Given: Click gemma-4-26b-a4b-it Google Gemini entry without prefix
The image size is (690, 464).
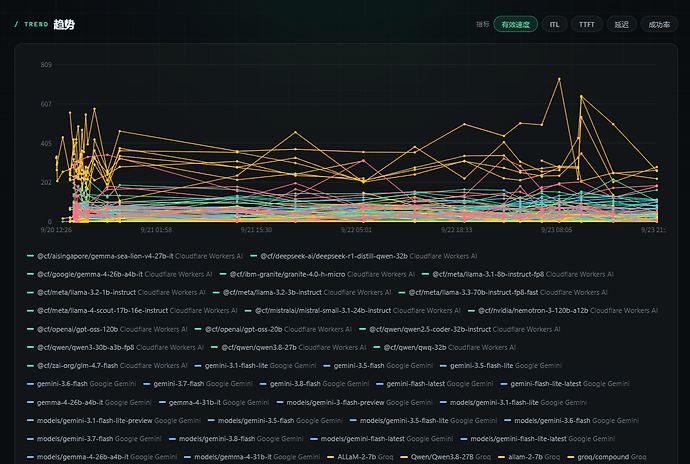Looking at the screenshot, I should pyautogui.click(x=89, y=402).
